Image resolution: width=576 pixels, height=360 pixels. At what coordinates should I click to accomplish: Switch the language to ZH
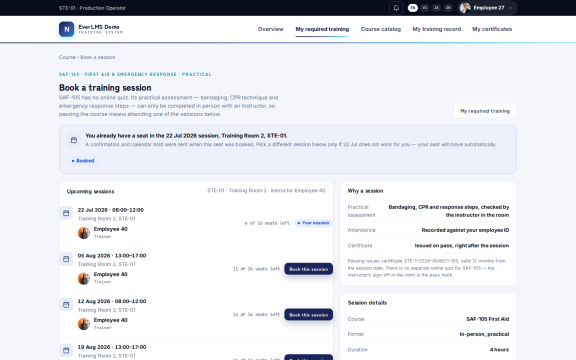[448, 8]
